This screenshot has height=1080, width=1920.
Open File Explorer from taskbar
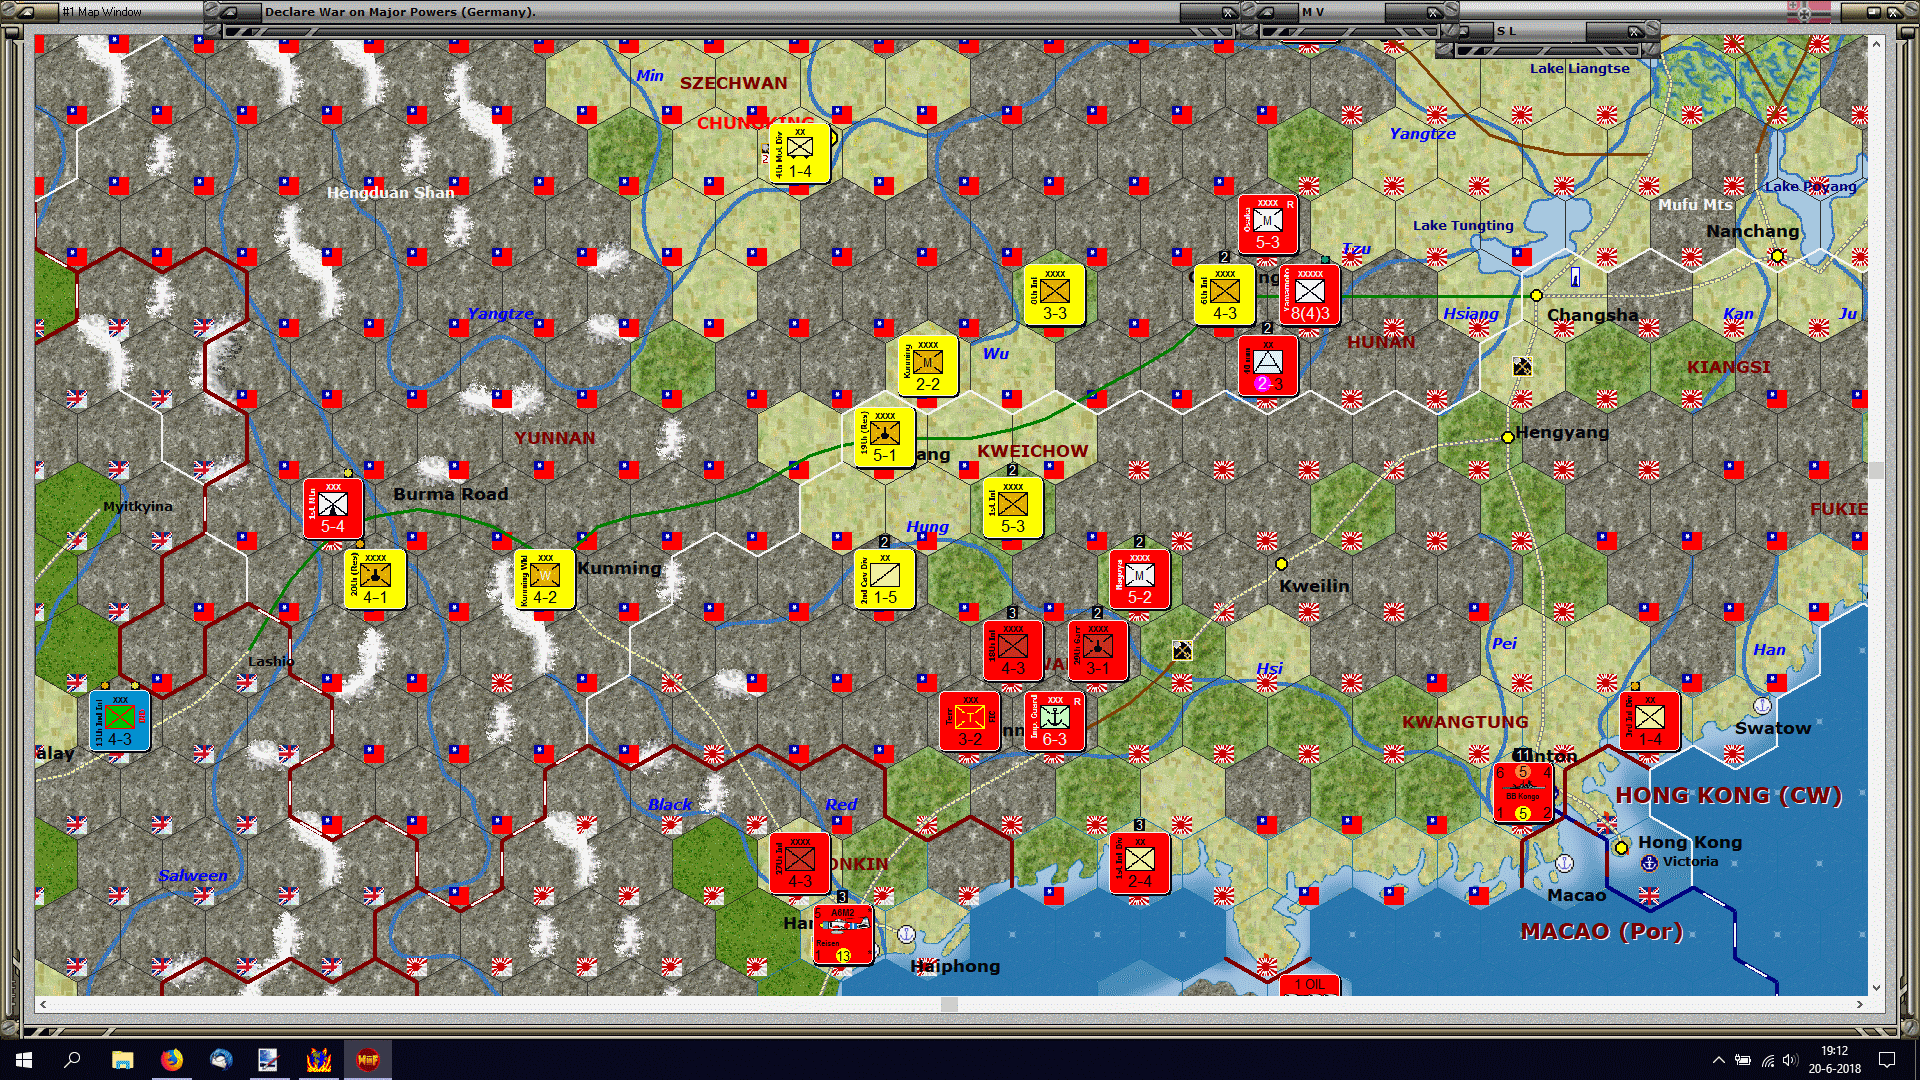click(x=122, y=1059)
